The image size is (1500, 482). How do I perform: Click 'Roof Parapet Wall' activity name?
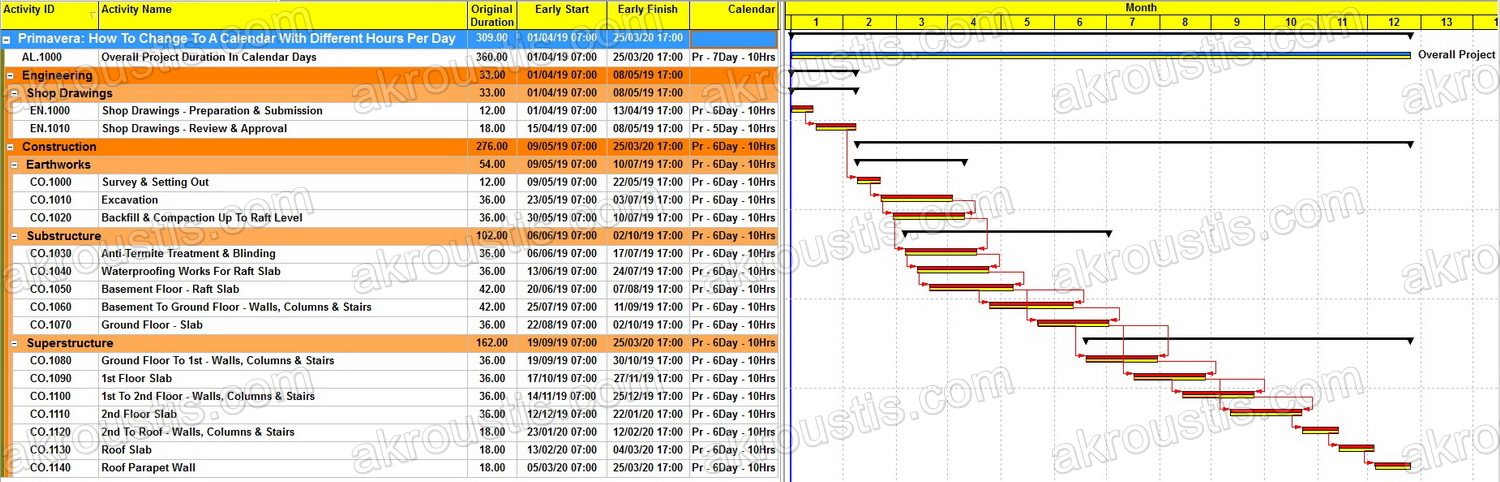[x=148, y=468]
